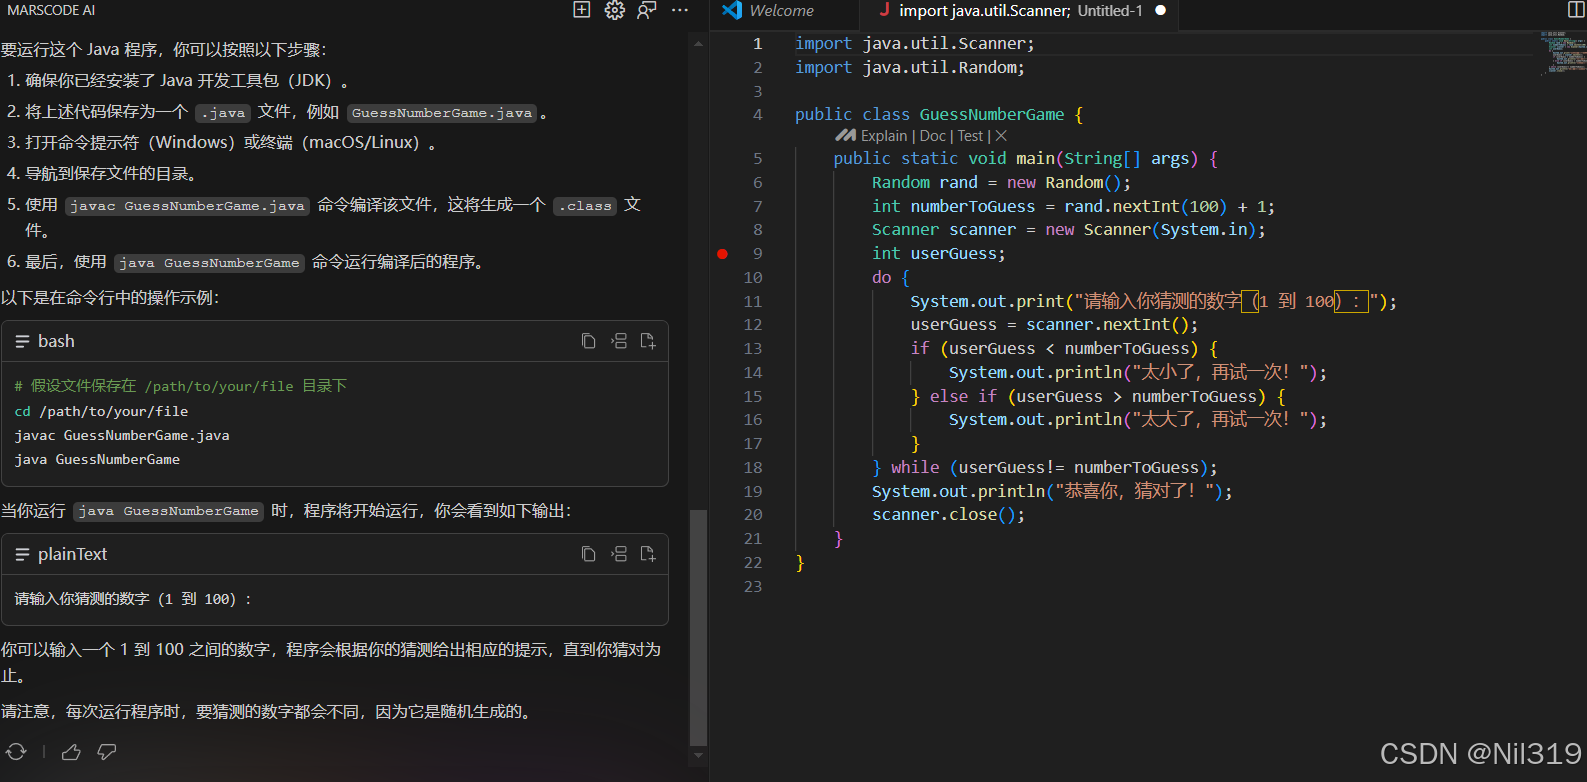1587x782 pixels.
Task: Click 'scanner.close();' on line 20
Action: click(948, 515)
